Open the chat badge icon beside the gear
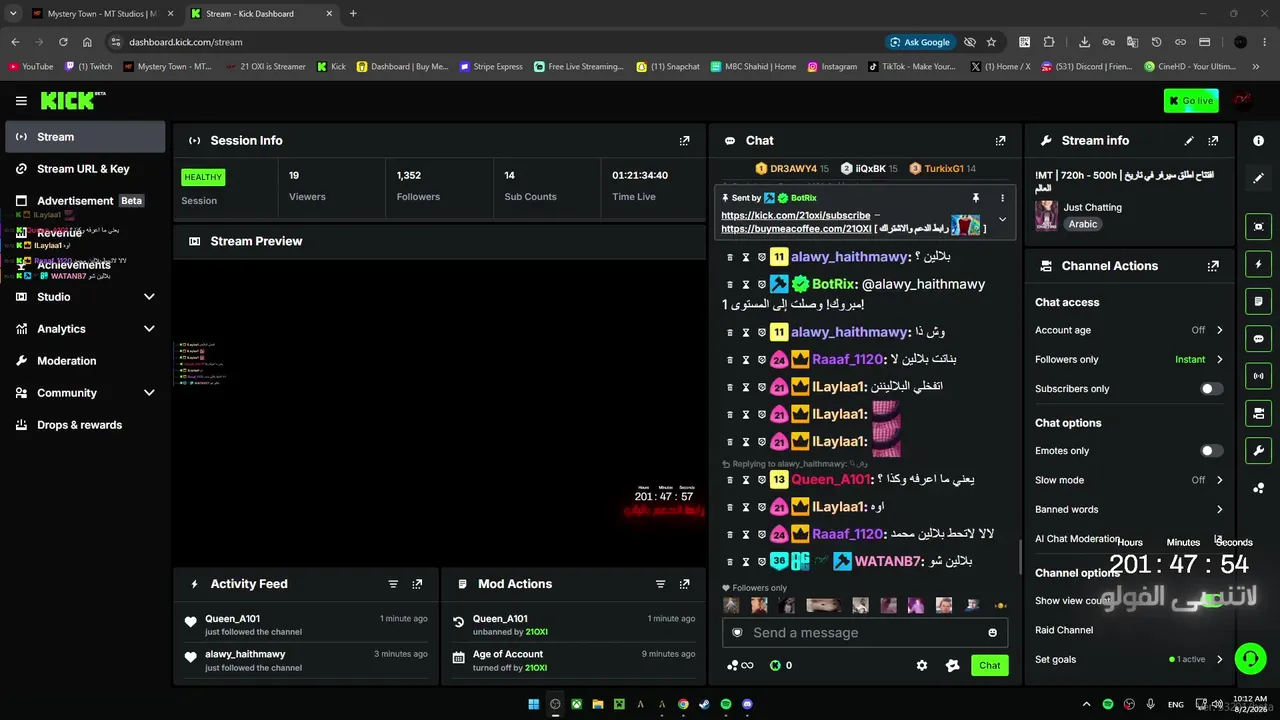The width and height of the screenshot is (1280, 720). pyautogui.click(x=952, y=665)
